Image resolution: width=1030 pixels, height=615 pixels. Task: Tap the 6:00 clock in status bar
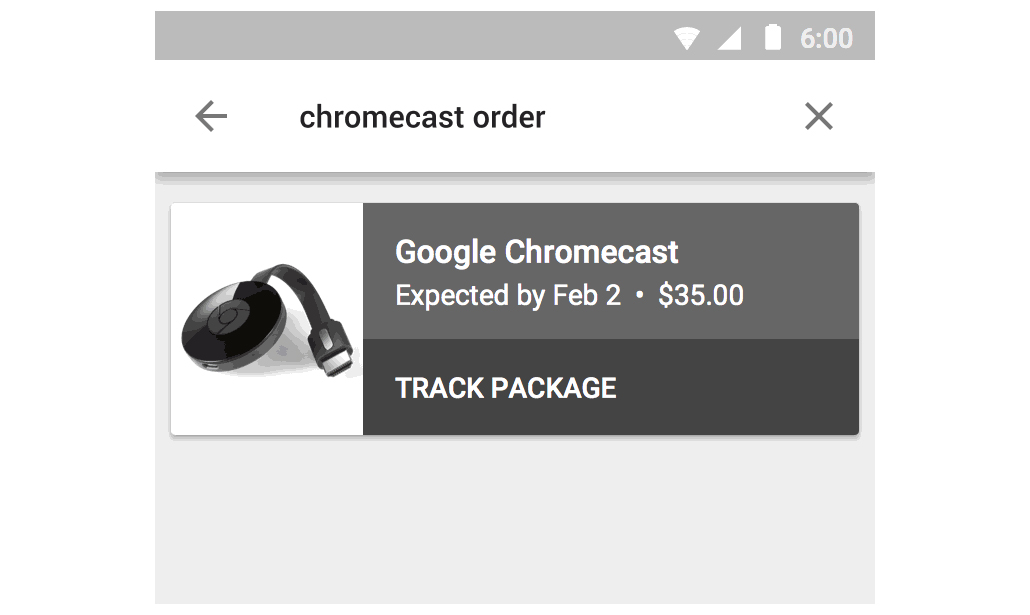coord(826,38)
